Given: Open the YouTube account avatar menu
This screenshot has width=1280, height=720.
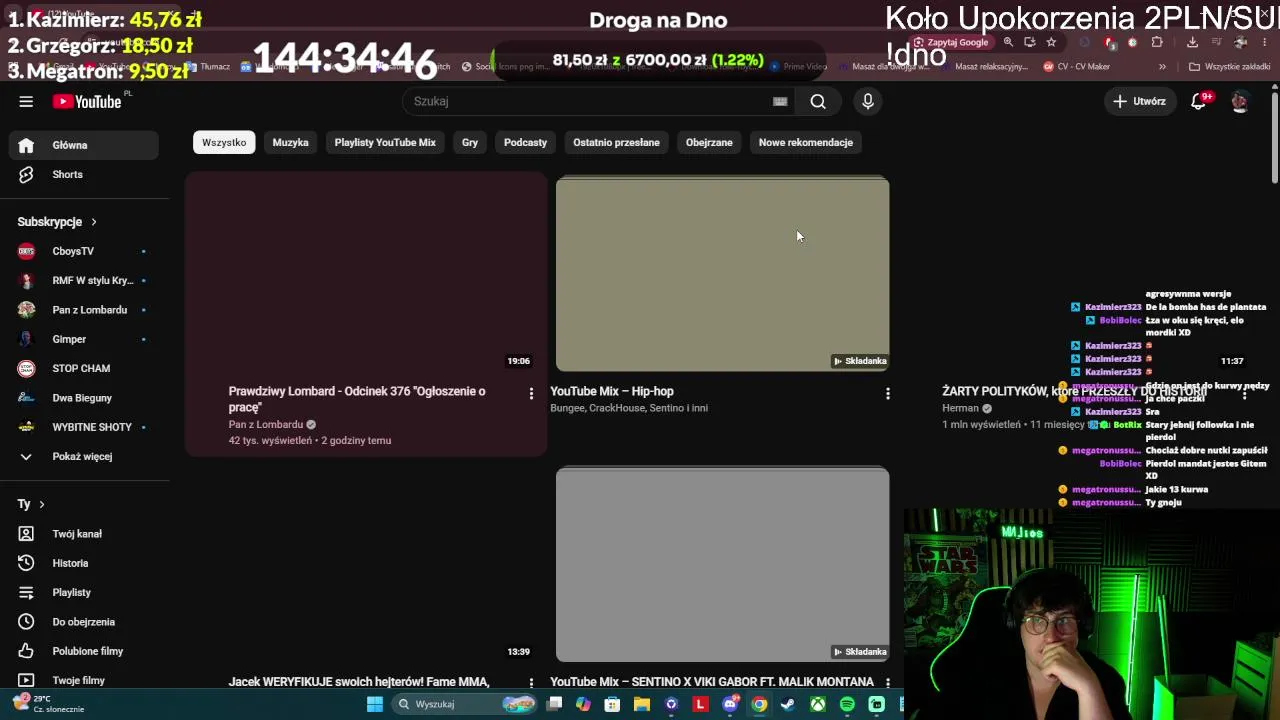Looking at the screenshot, I should (1240, 101).
